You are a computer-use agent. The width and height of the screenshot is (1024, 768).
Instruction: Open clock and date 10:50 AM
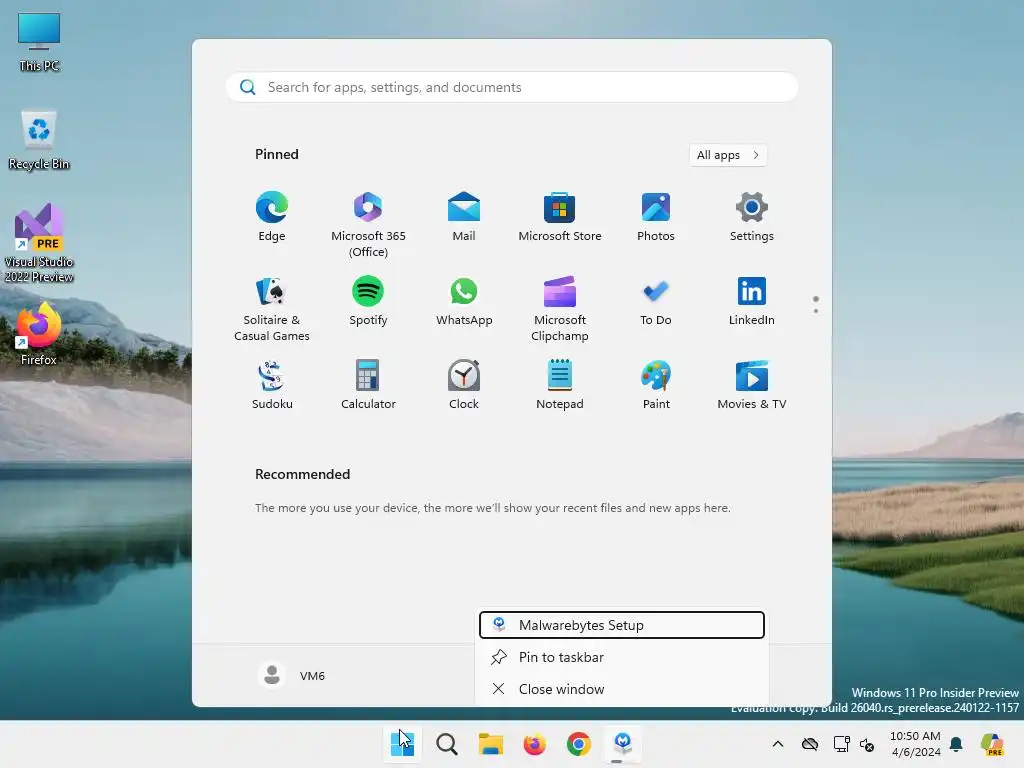(x=915, y=744)
